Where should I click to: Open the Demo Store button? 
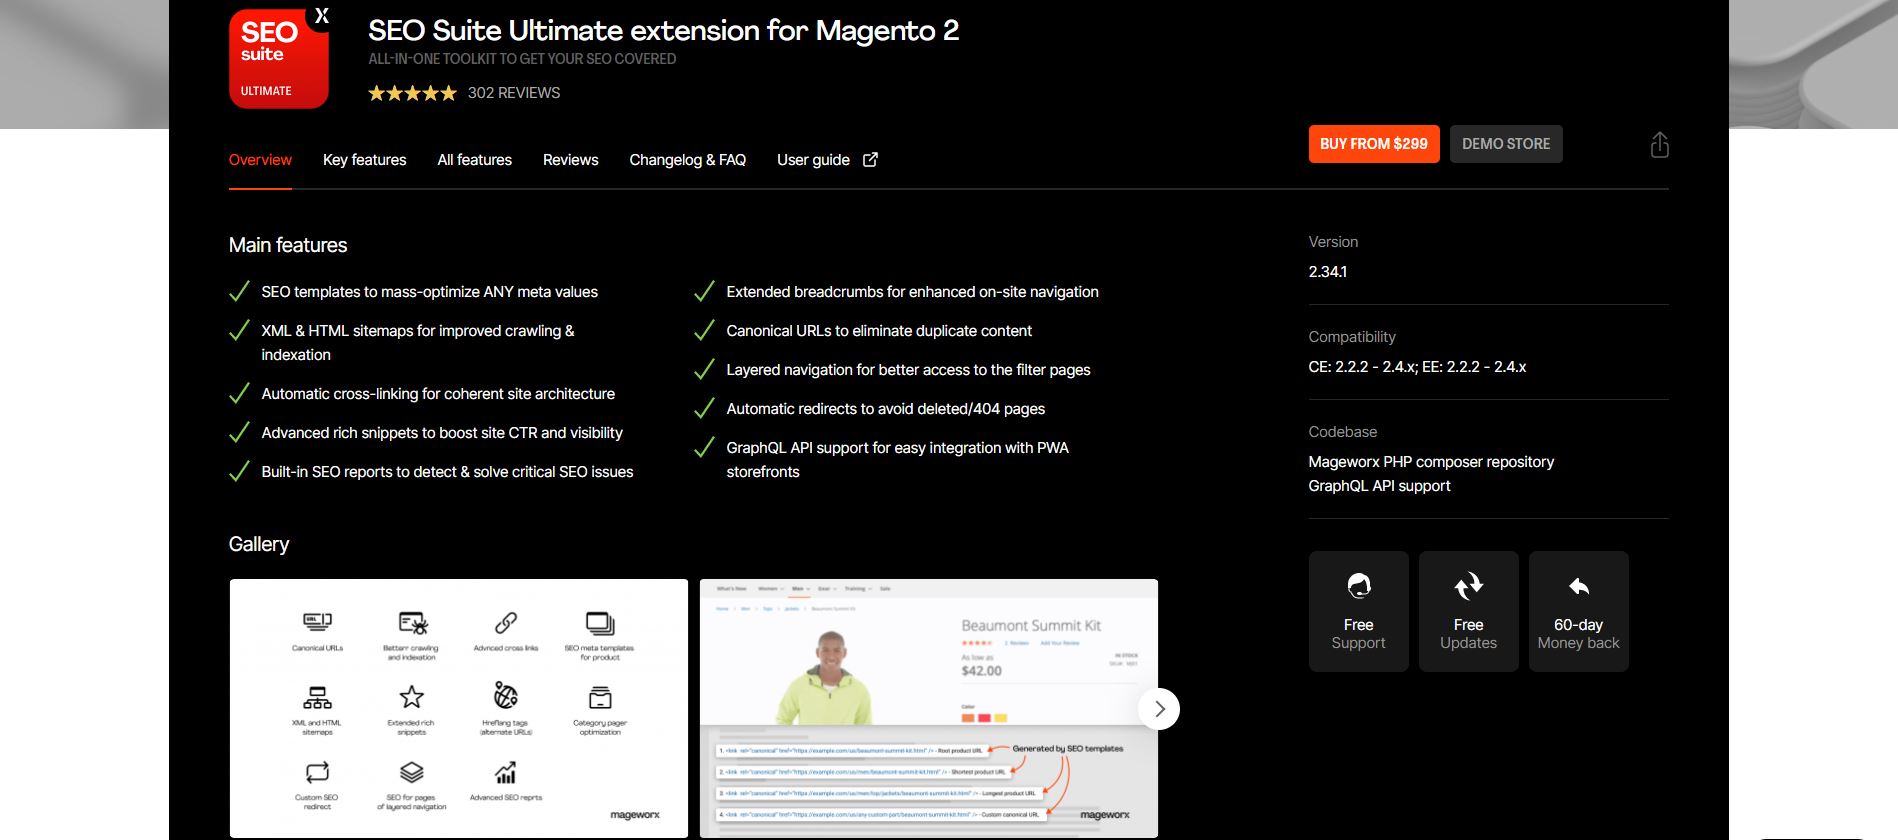tap(1506, 144)
